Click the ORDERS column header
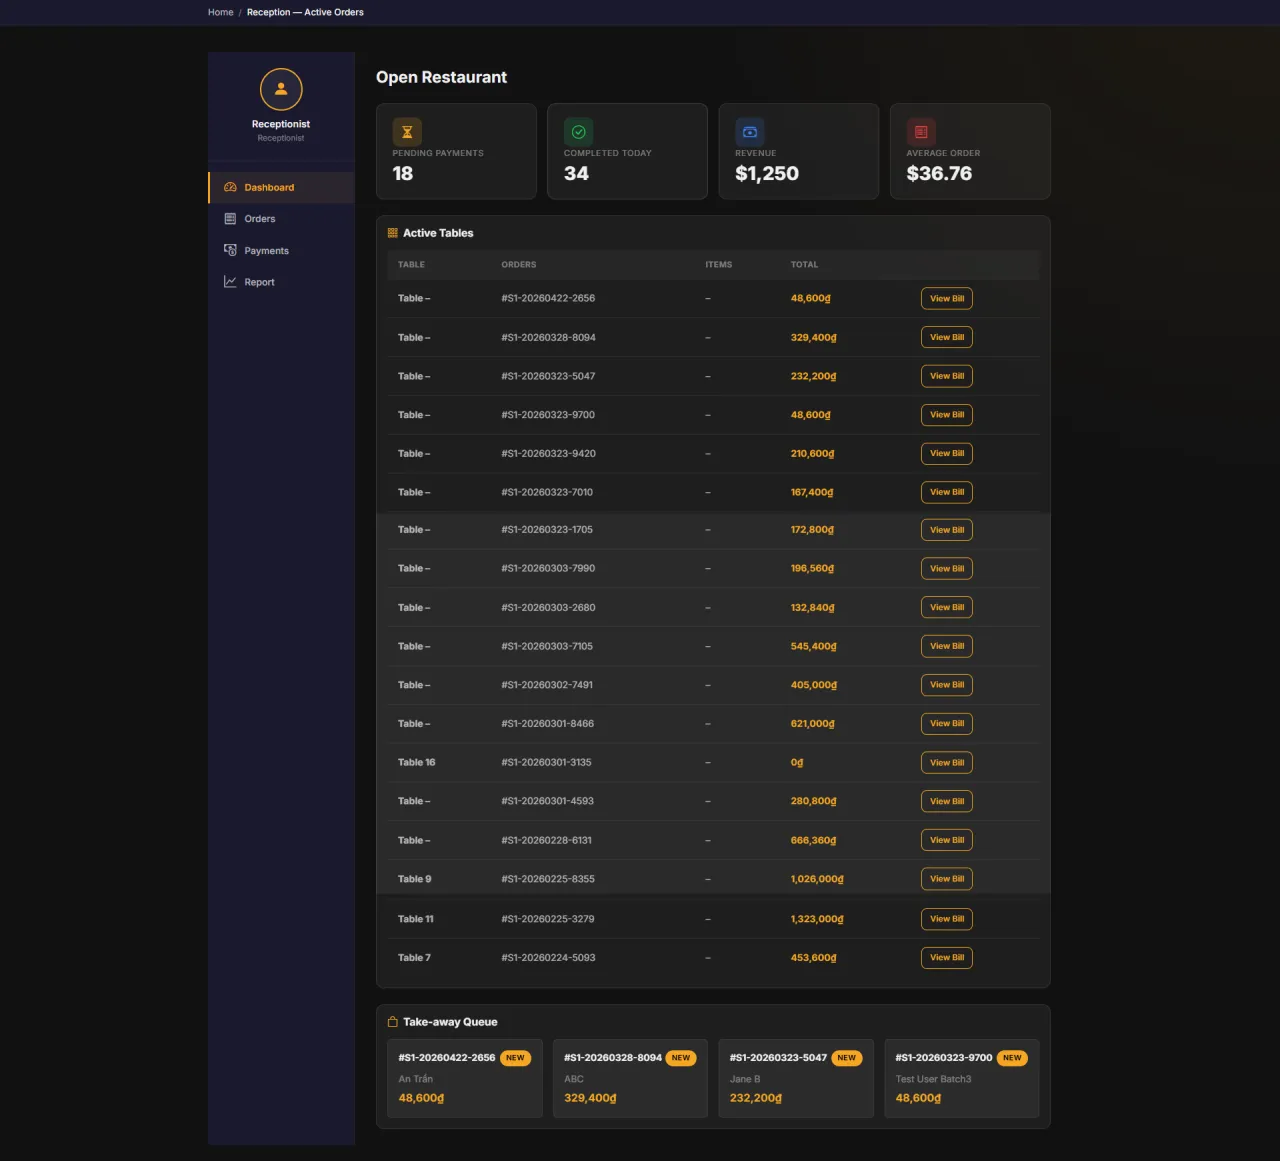1280x1161 pixels. click(519, 265)
